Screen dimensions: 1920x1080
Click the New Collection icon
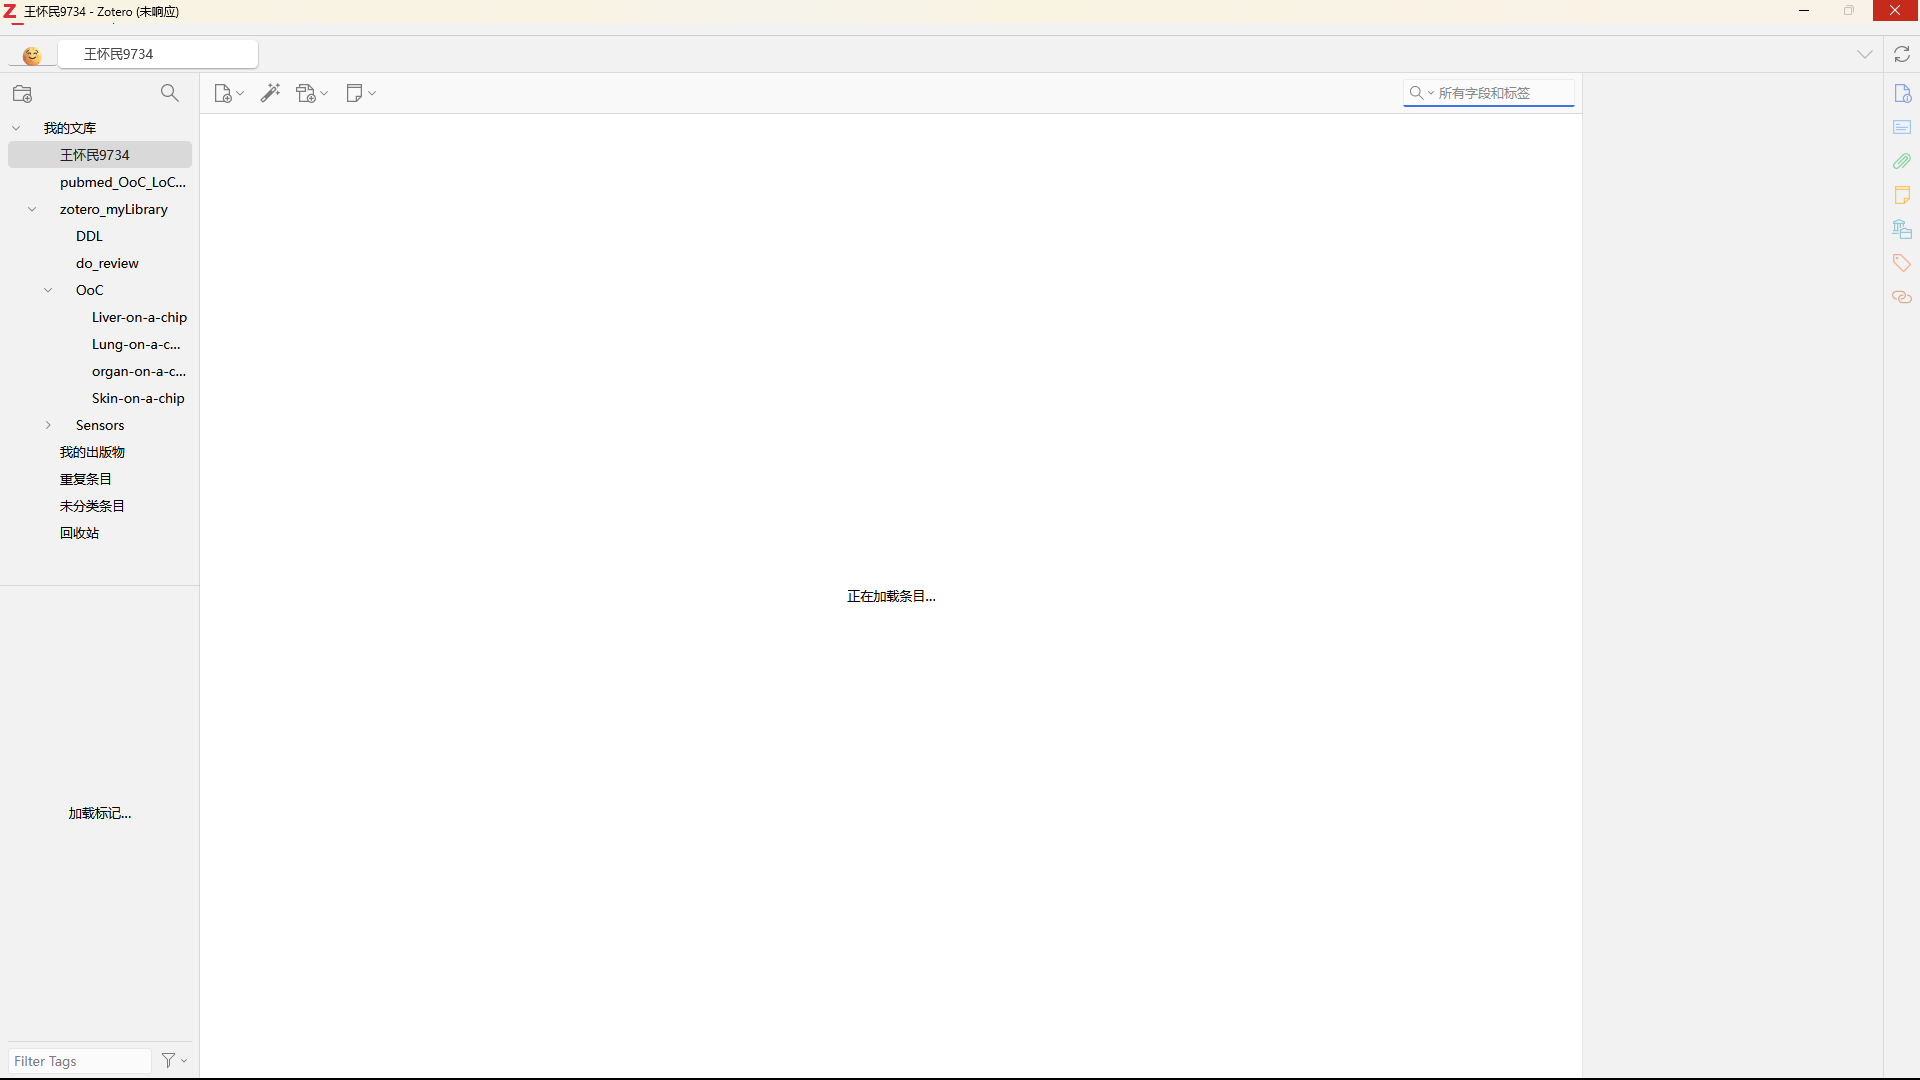pyautogui.click(x=22, y=94)
